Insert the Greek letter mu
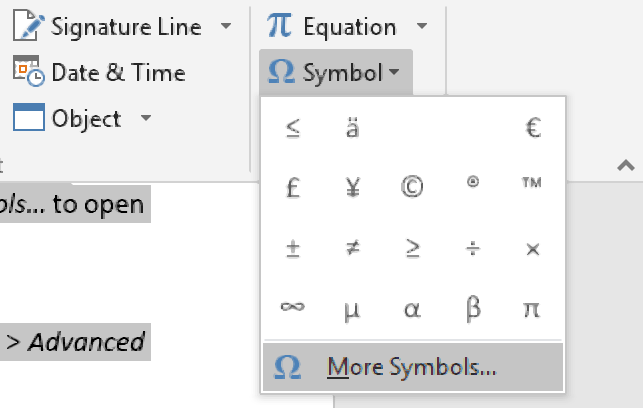This screenshot has width=643, height=408. point(352,308)
